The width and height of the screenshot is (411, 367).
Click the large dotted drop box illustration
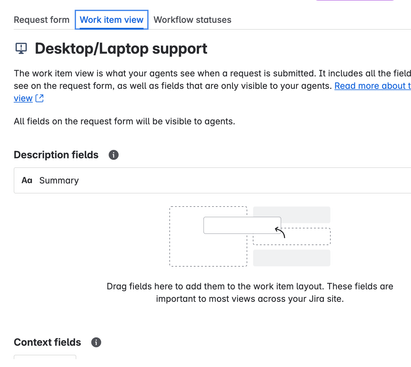tap(208, 236)
